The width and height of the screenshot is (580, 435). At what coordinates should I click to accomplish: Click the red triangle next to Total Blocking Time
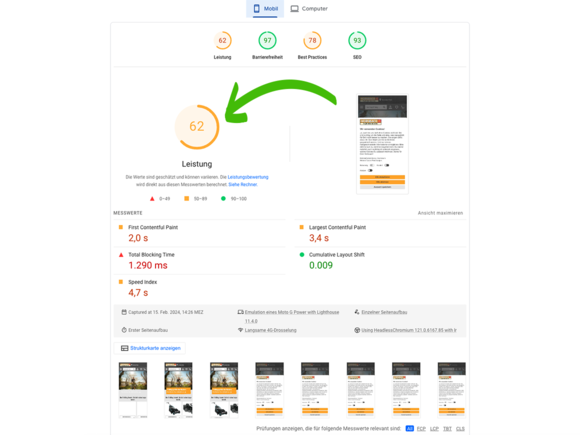pyautogui.click(x=121, y=254)
